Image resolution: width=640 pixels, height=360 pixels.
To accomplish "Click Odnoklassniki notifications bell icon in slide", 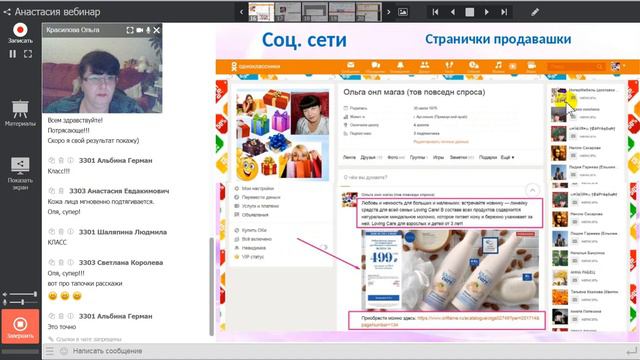I will [x=400, y=65].
